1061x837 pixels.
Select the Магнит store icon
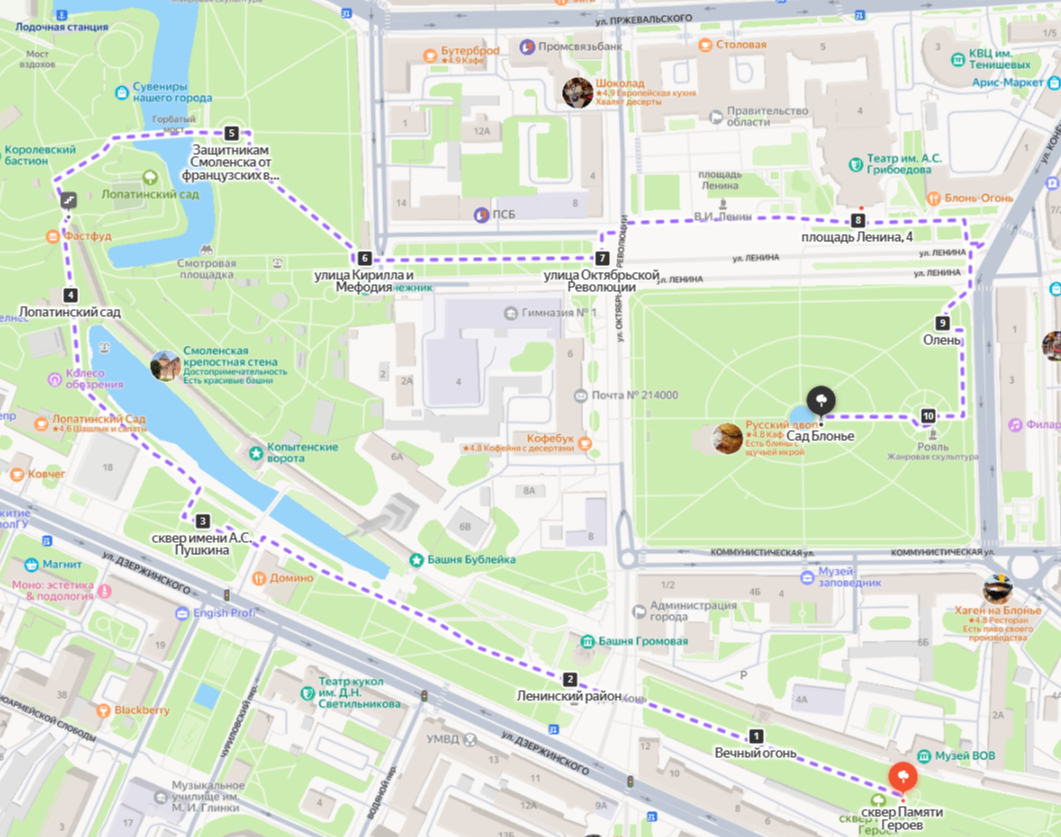coord(31,564)
